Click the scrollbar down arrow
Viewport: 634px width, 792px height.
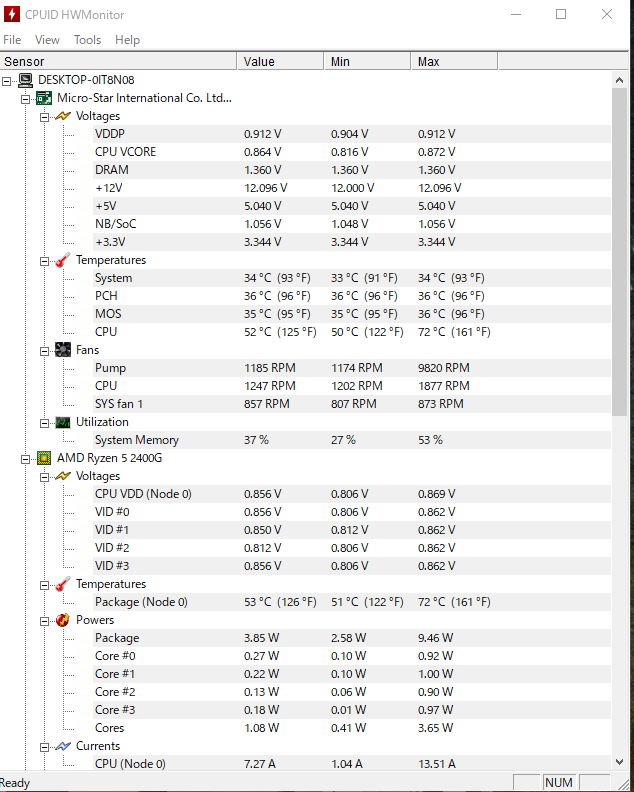(x=620, y=762)
